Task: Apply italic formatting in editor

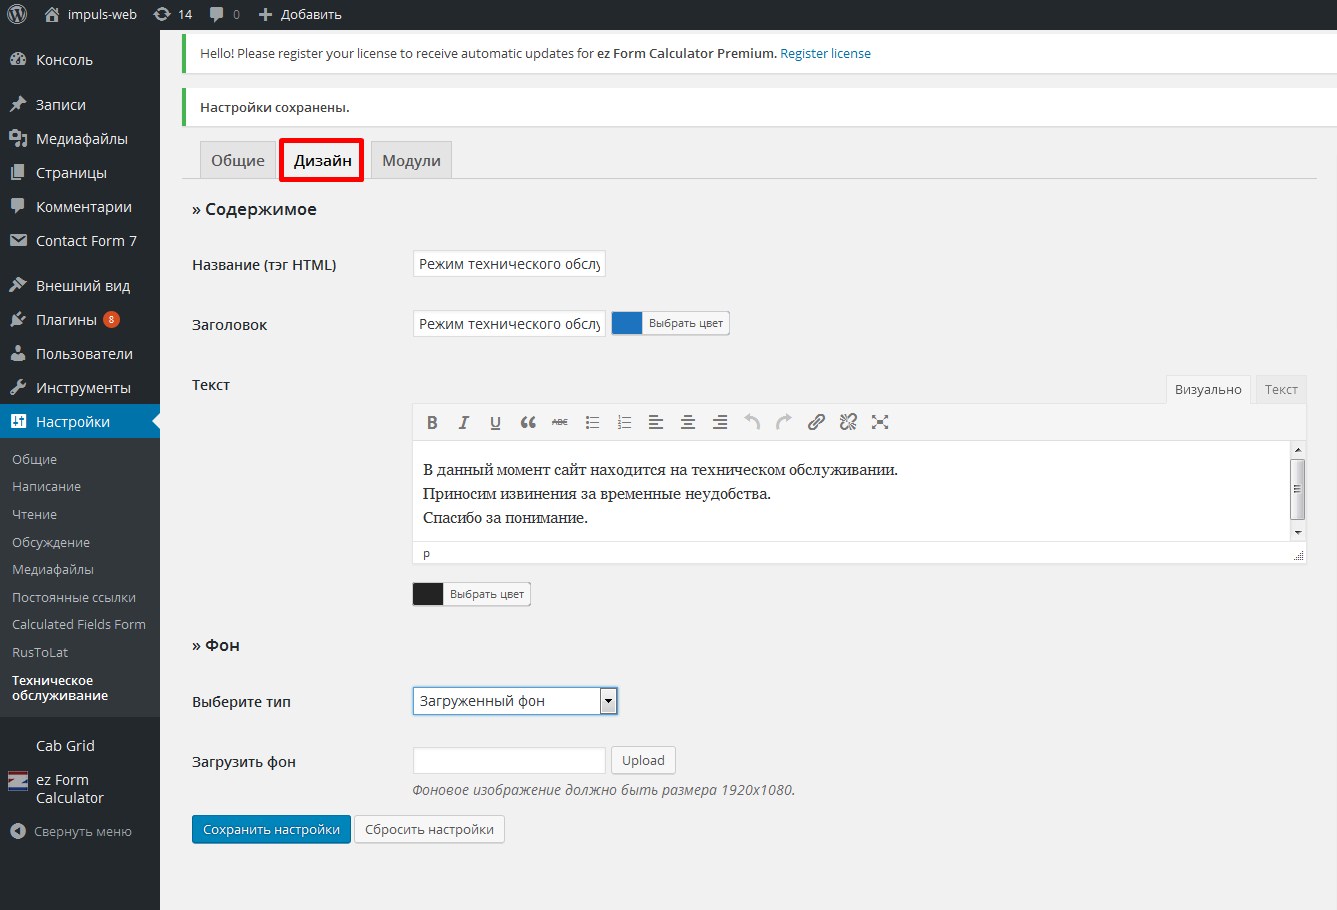Action: 464,422
